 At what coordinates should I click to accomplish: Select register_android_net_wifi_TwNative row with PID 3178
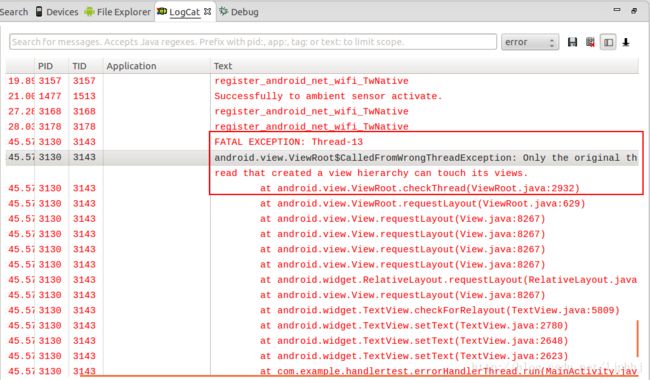(322, 127)
